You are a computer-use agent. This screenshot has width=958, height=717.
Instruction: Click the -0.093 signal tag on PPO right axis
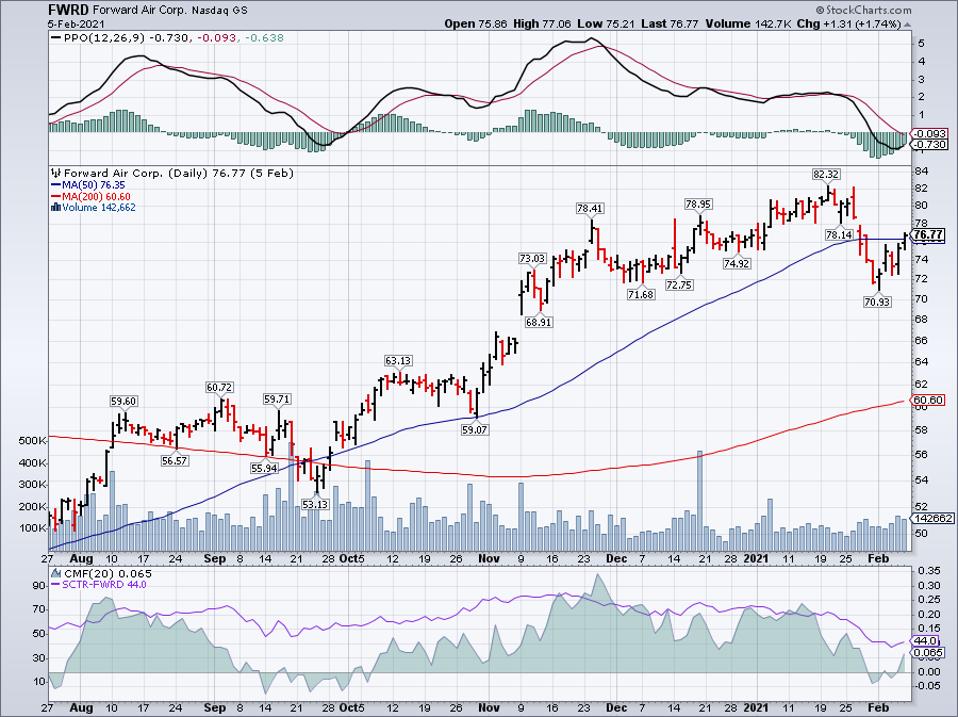tap(929, 134)
